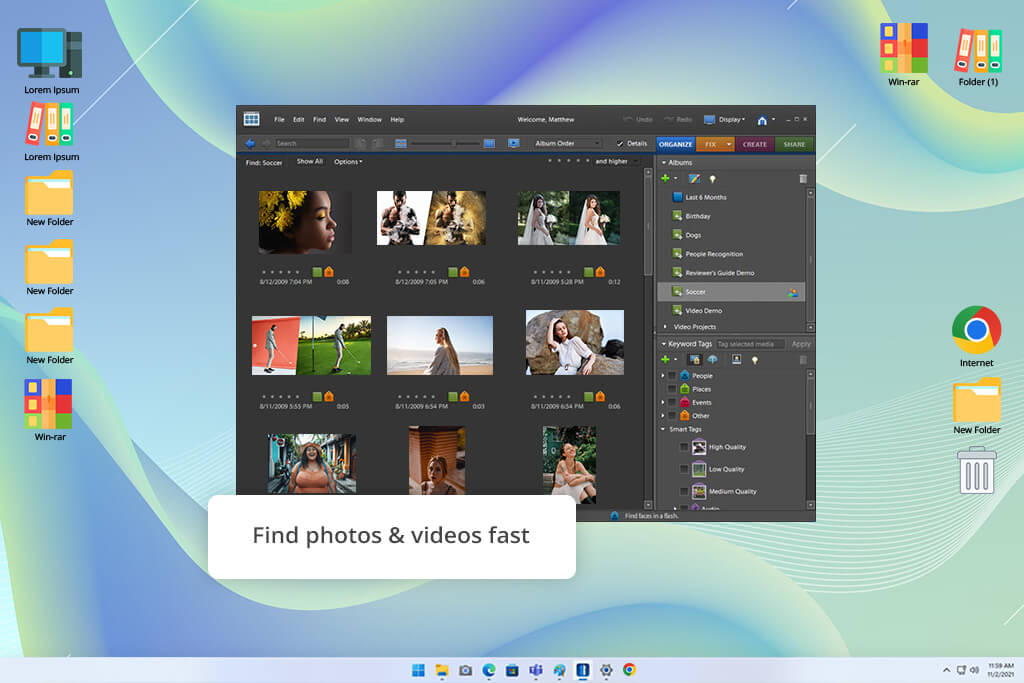Click the blue Back arrow
The height and width of the screenshot is (683, 1024).
pyautogui.click(x=250, y=143)
